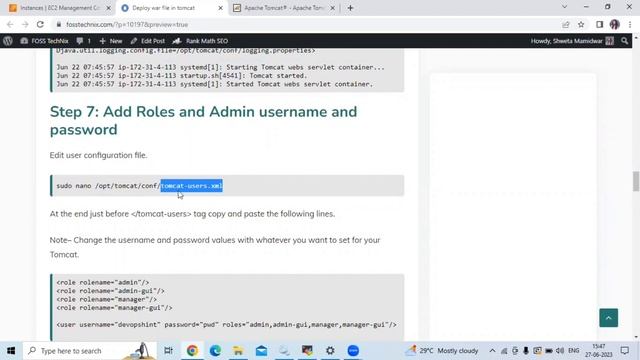The image size is (640, 360).
Task: Open File Explorer in the taskbar
Action: tap(238, 351)
